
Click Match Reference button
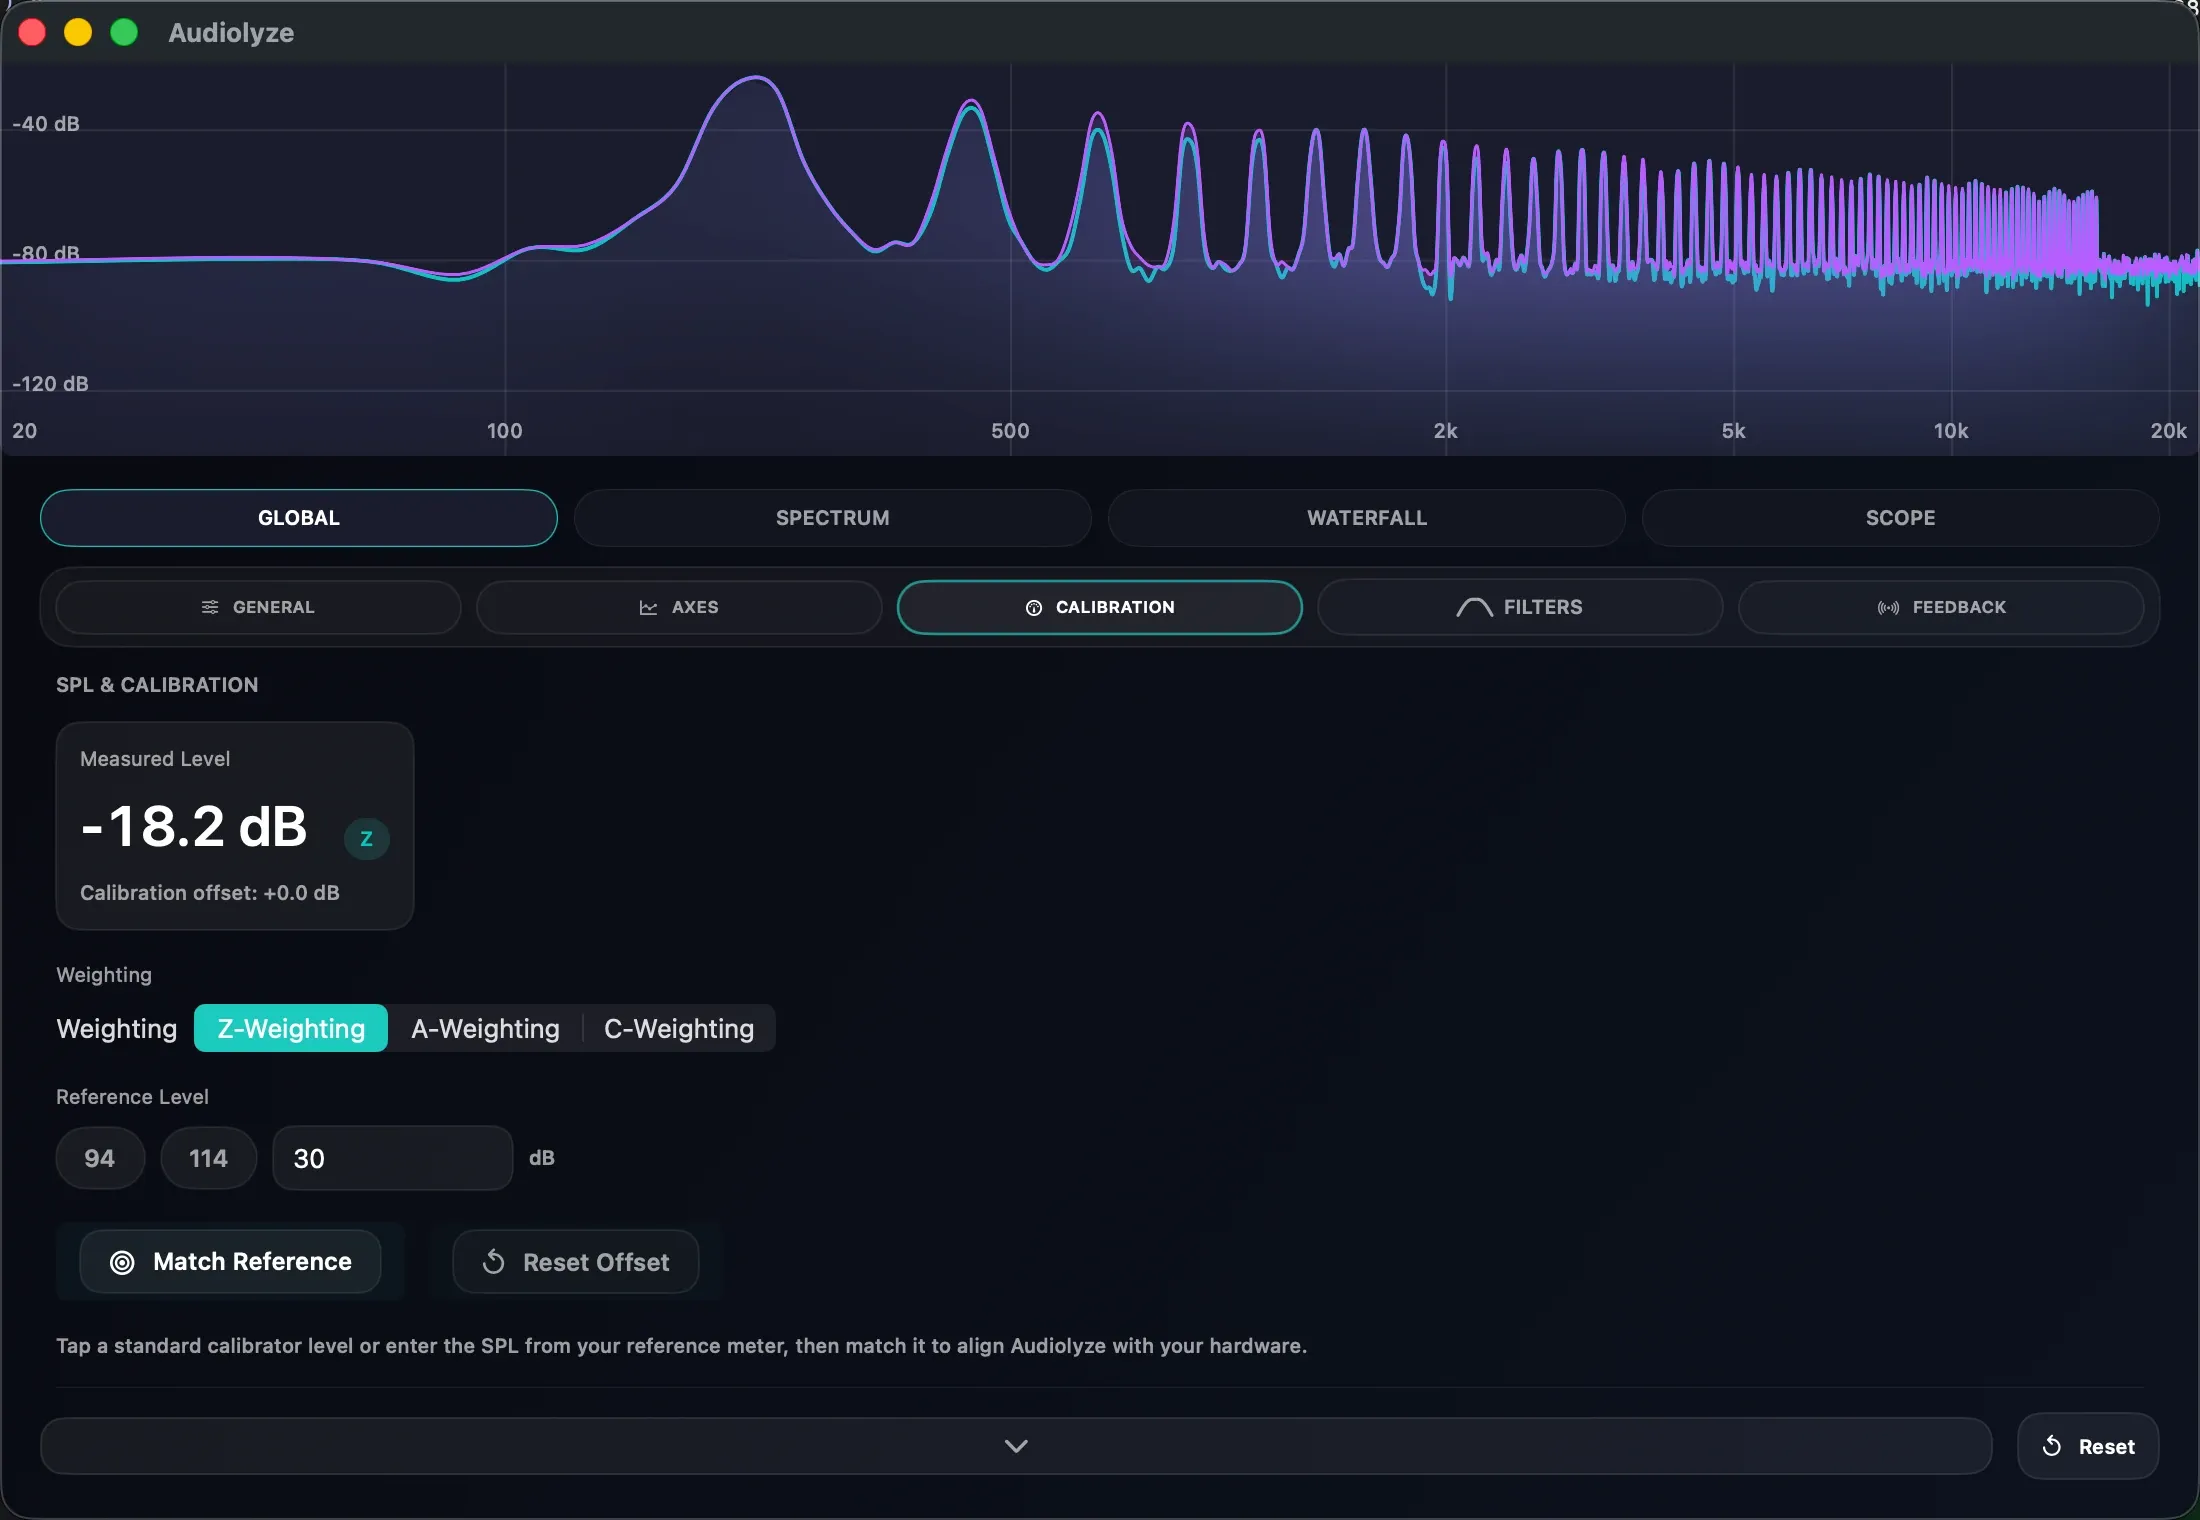coord(231,1262)
